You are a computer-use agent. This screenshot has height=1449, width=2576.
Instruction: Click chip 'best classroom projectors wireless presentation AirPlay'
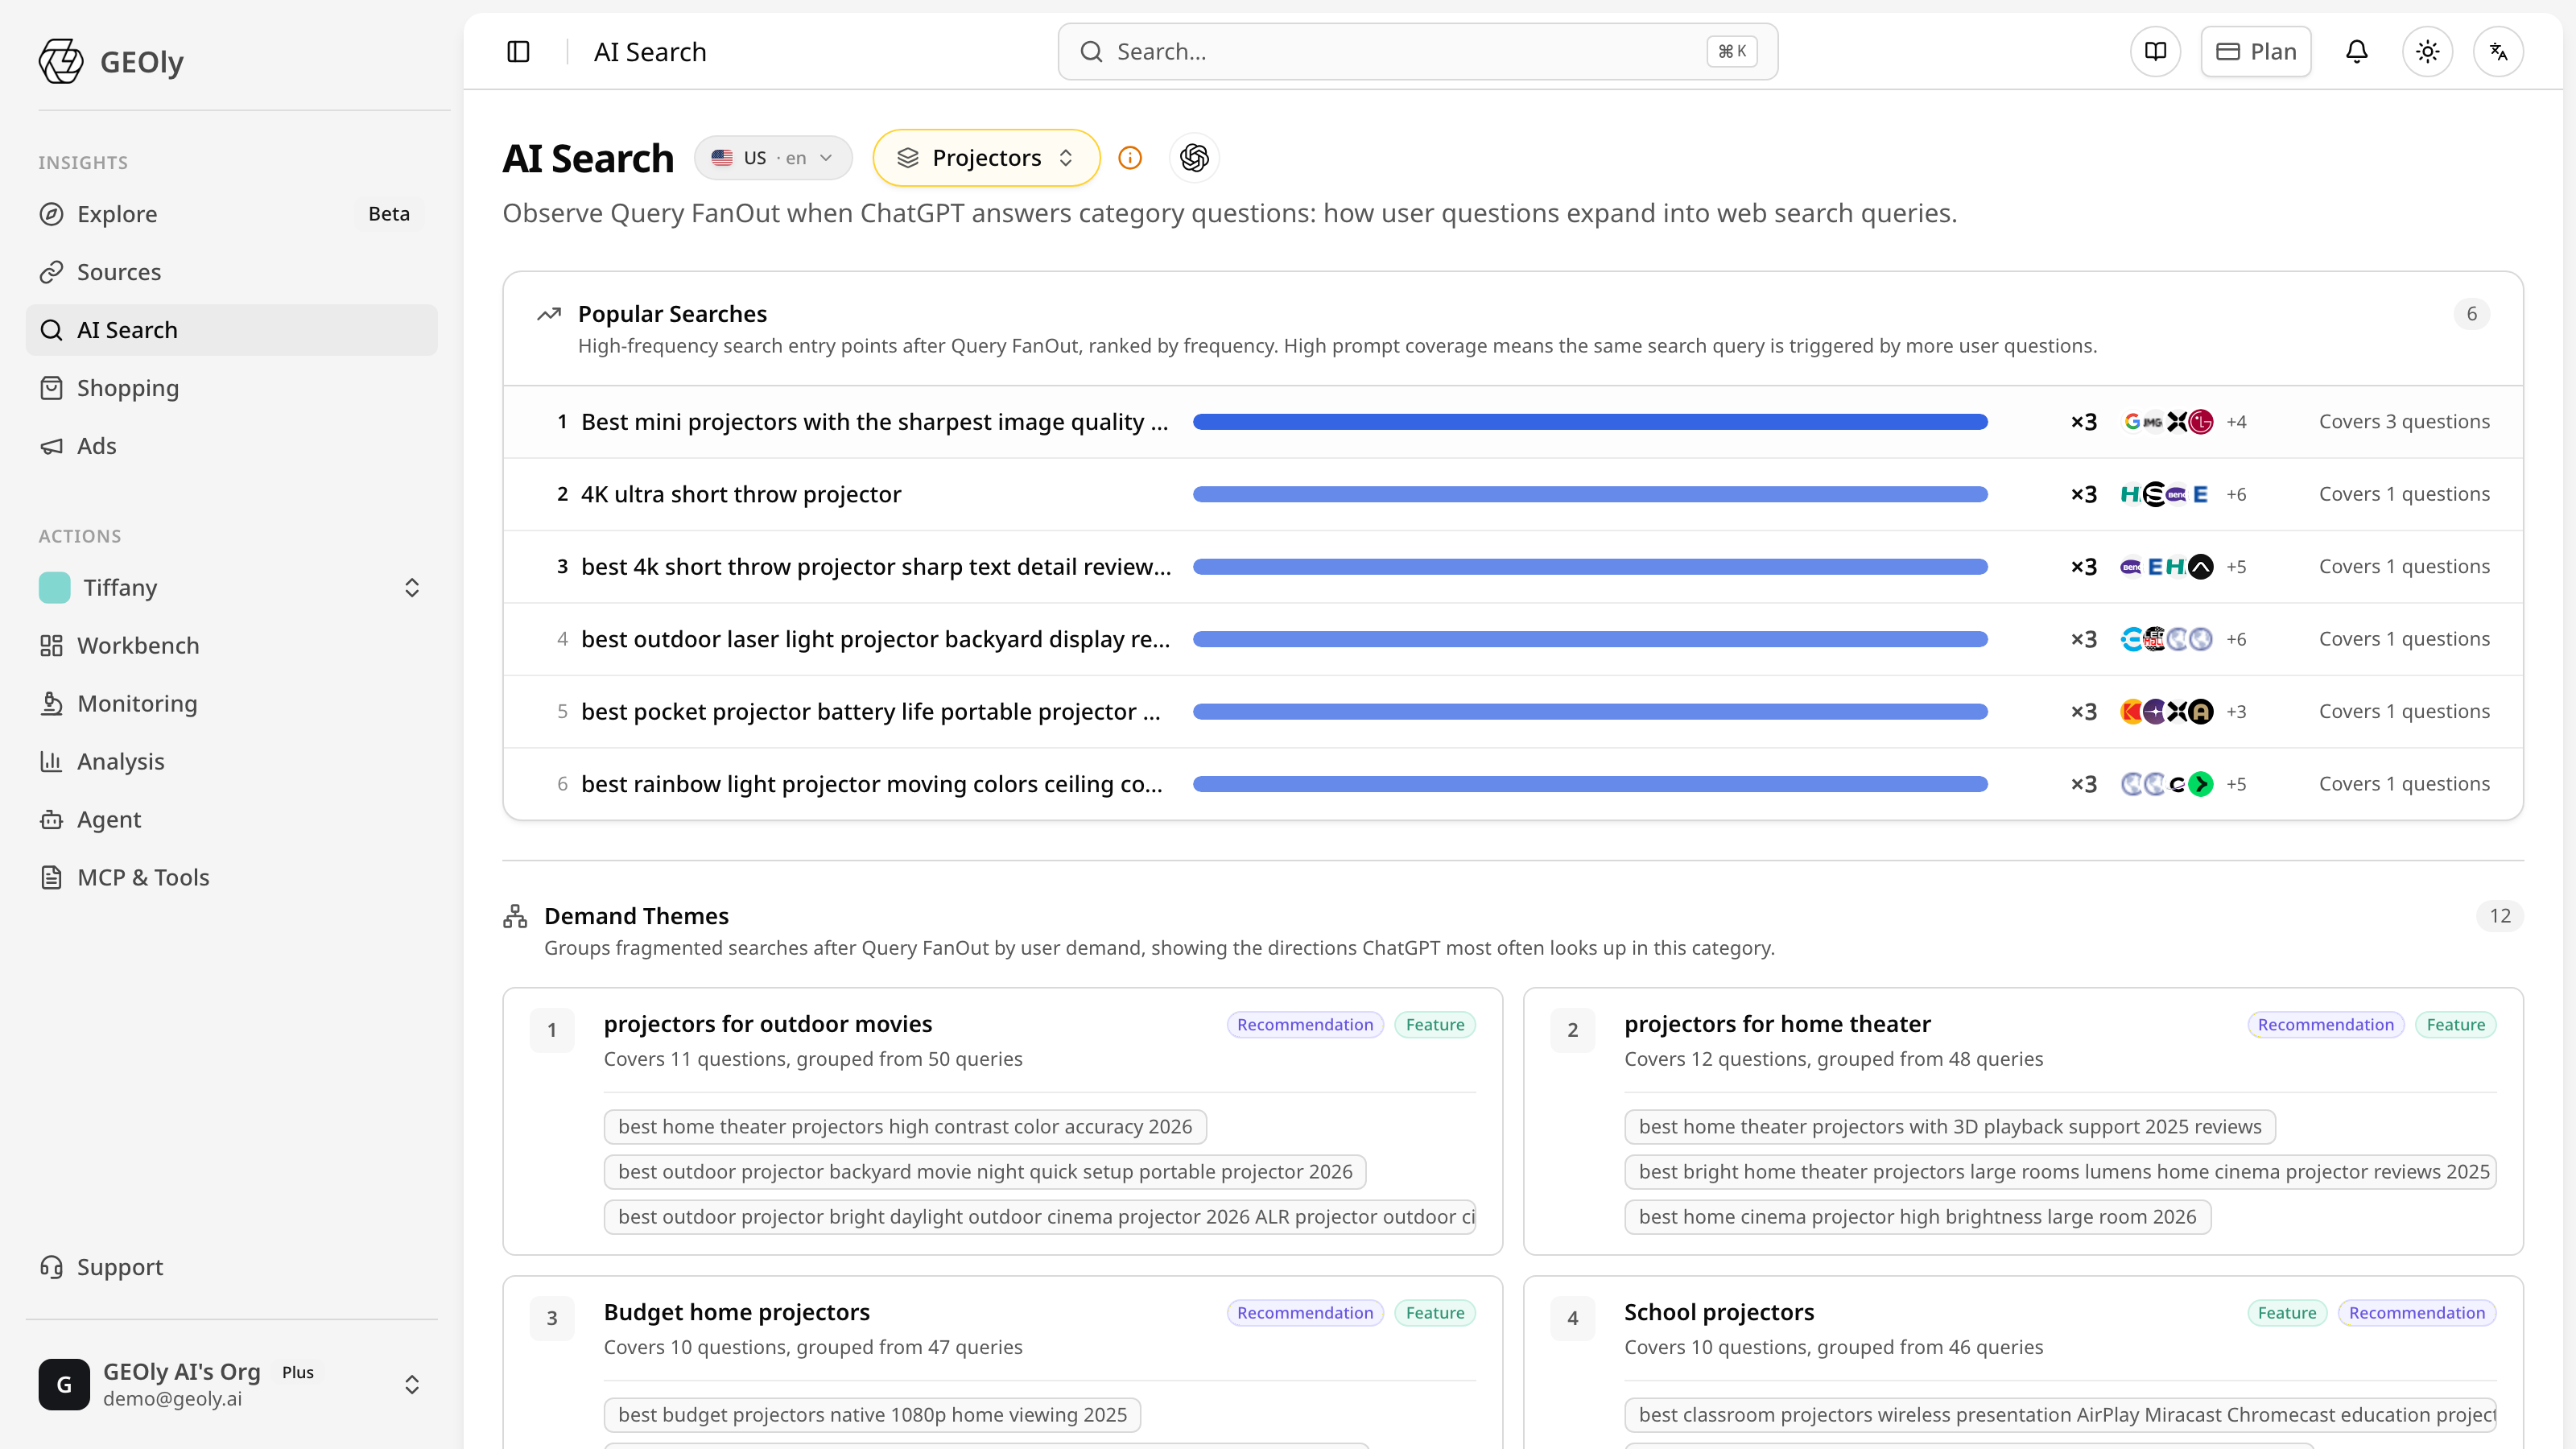click(x=2060, y=1415)
